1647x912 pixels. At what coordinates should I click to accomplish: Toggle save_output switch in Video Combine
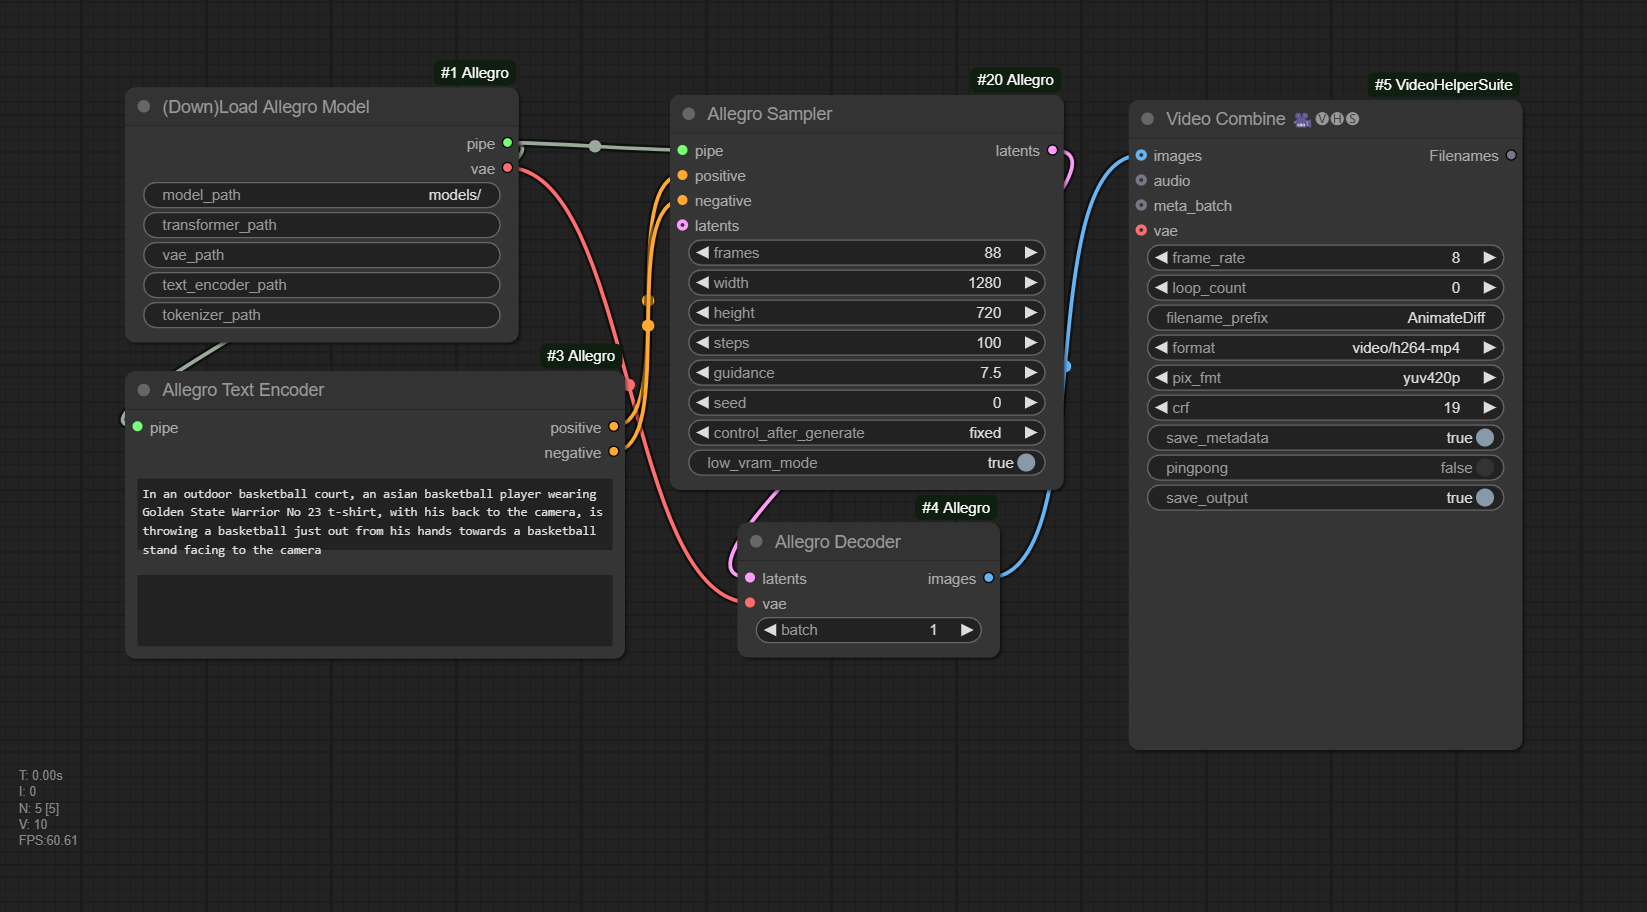pos(1485,498)
